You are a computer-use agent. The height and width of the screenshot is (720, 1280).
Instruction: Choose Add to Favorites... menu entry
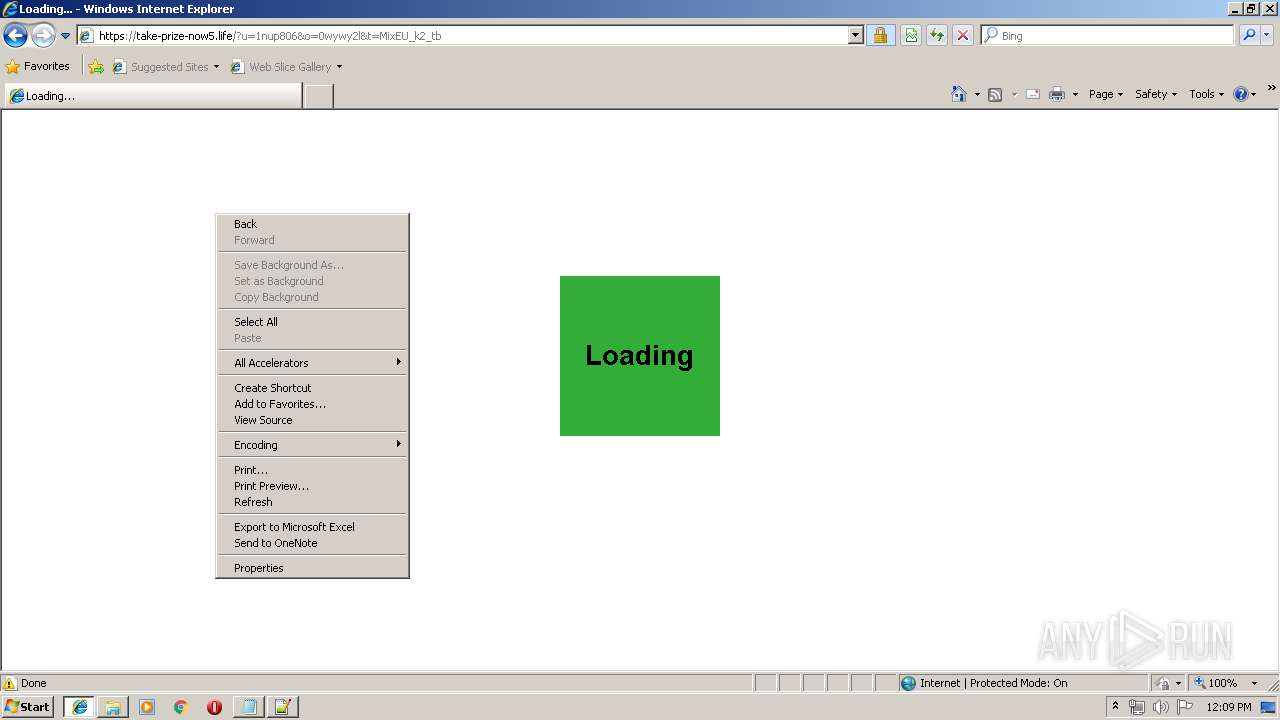312,404
